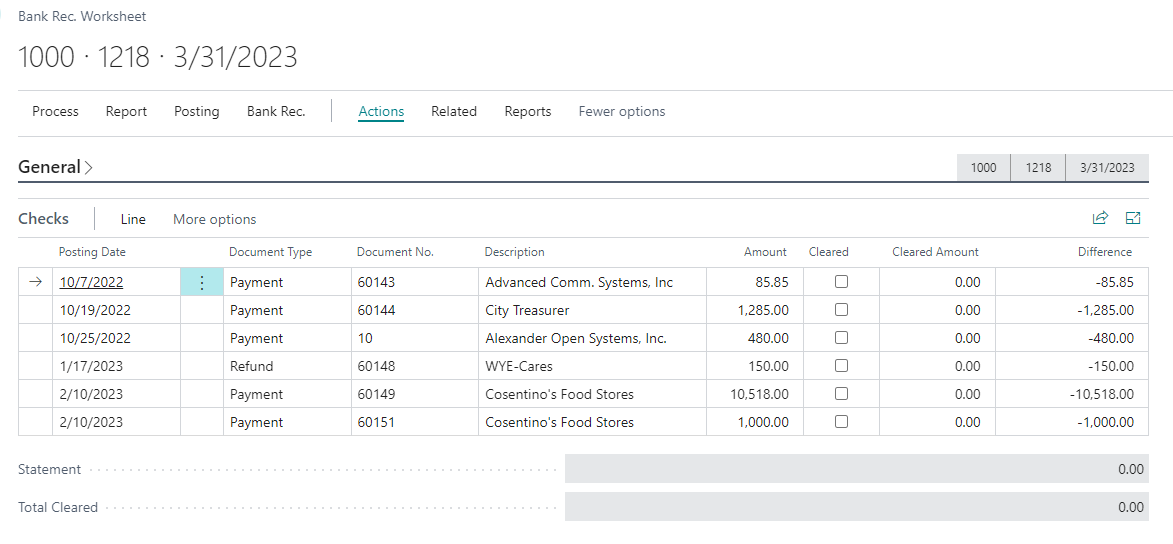Select the Actions tab
Viewport: 1173px width, 544px height.
381,112
